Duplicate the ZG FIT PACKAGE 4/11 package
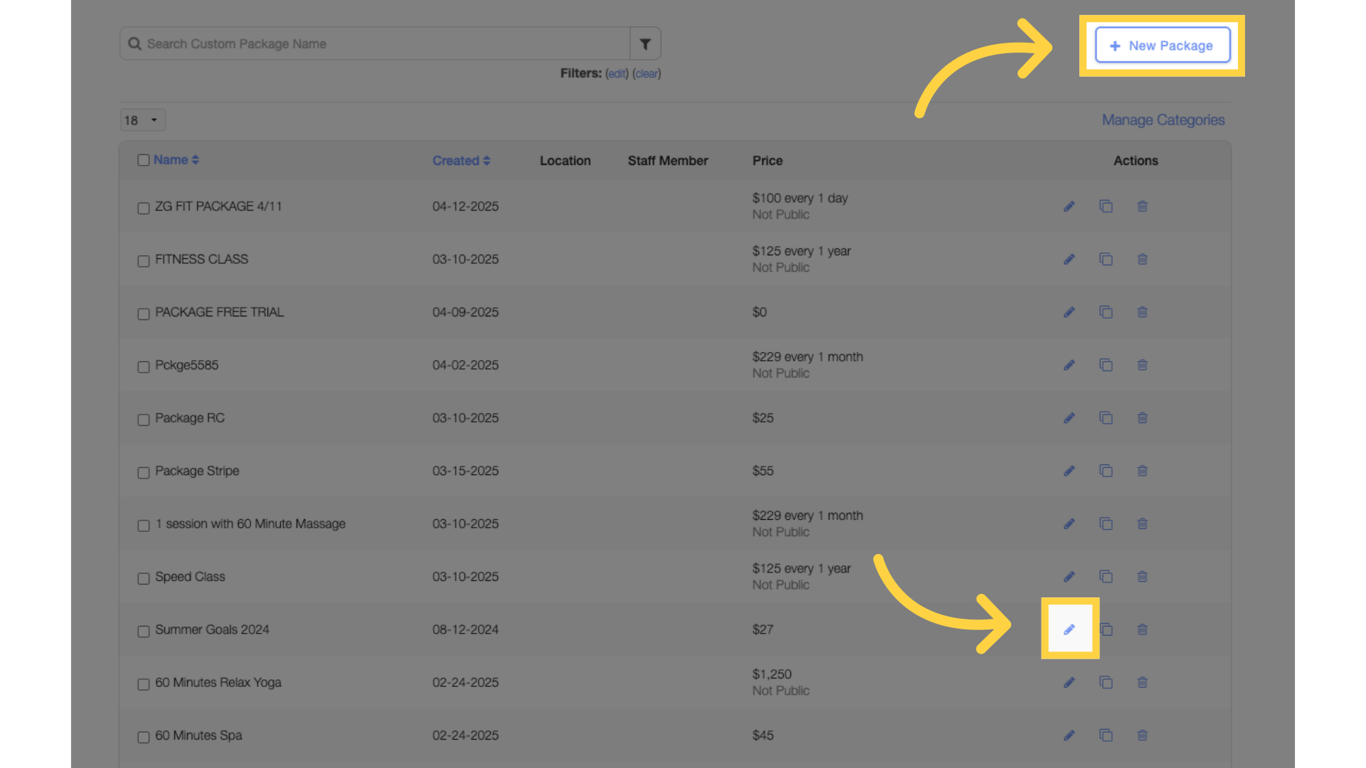This screenshot has width=1366, height=768. [x=1106, y=207]
